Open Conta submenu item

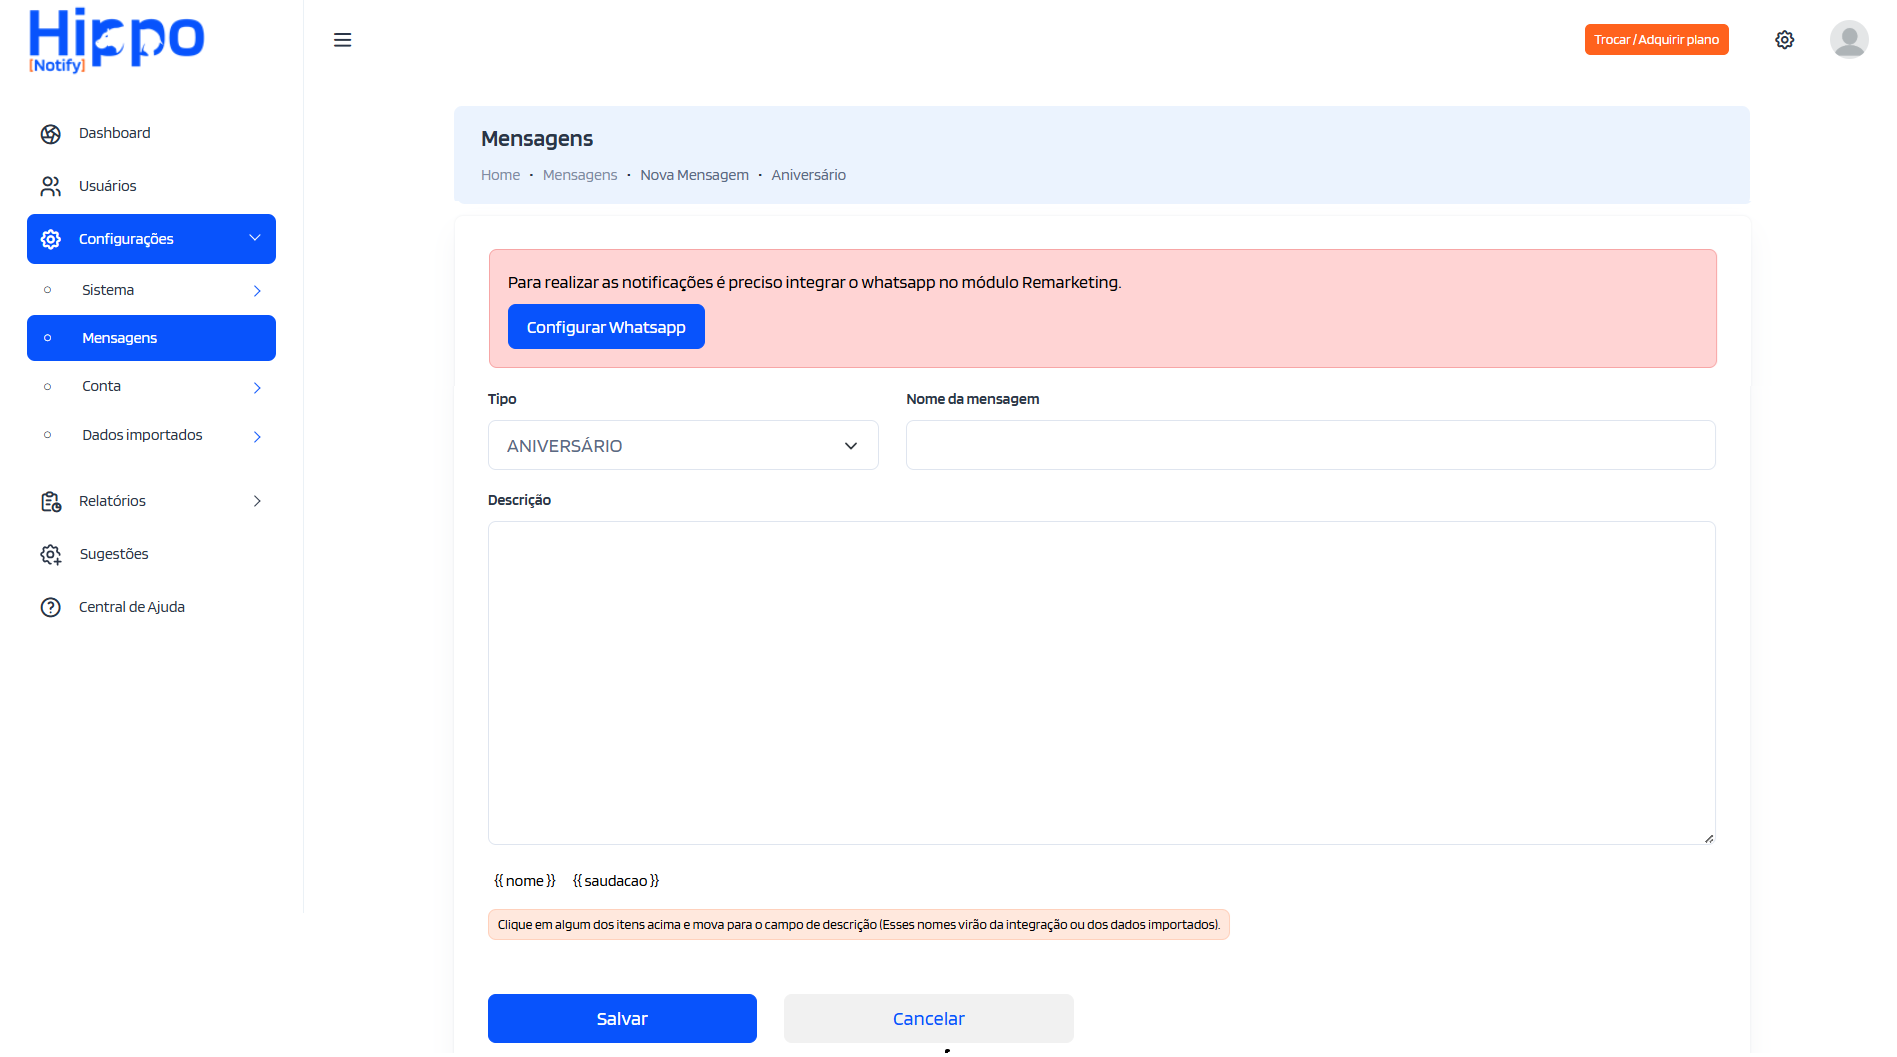click(102, 387)
